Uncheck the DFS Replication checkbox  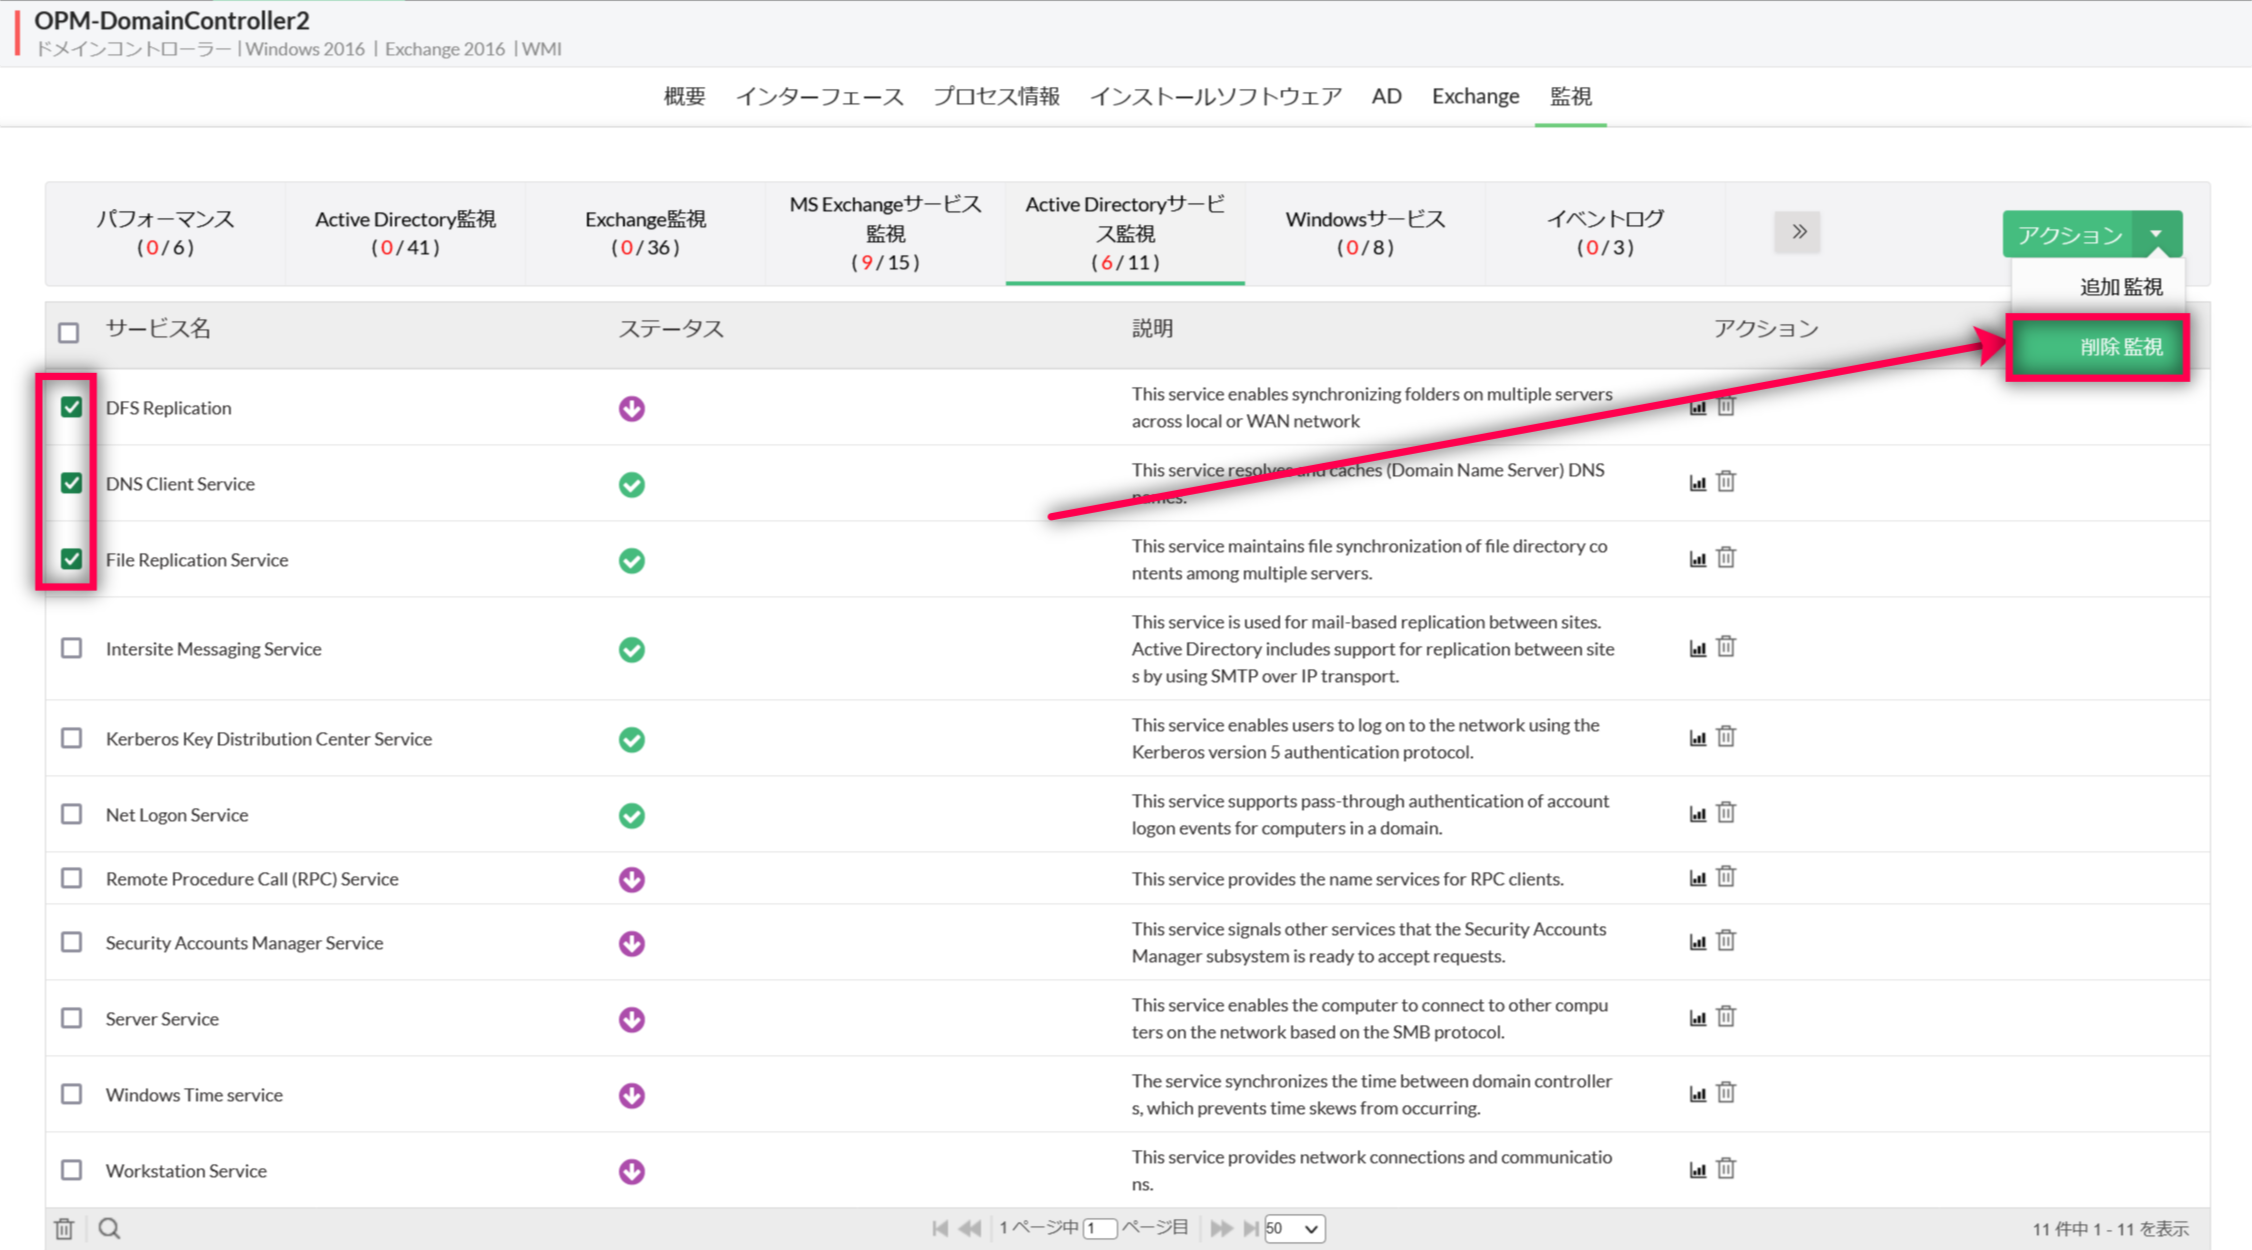(x=71, y=407)
